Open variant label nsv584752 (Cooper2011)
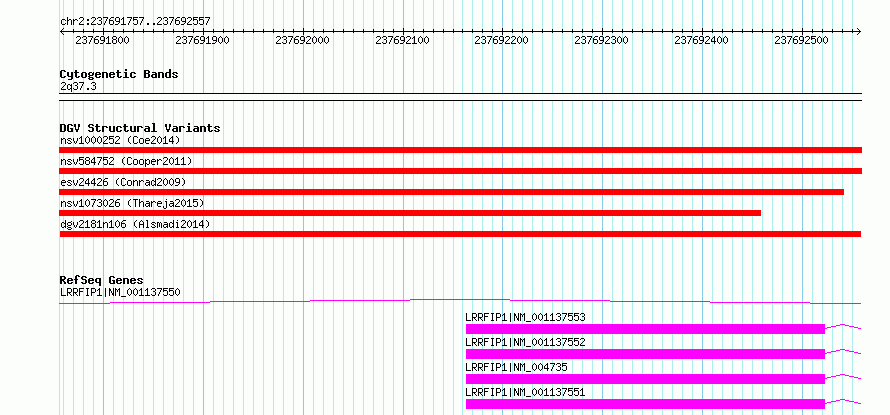The width and height of the screenshot is (890, 415). point(126,161)
